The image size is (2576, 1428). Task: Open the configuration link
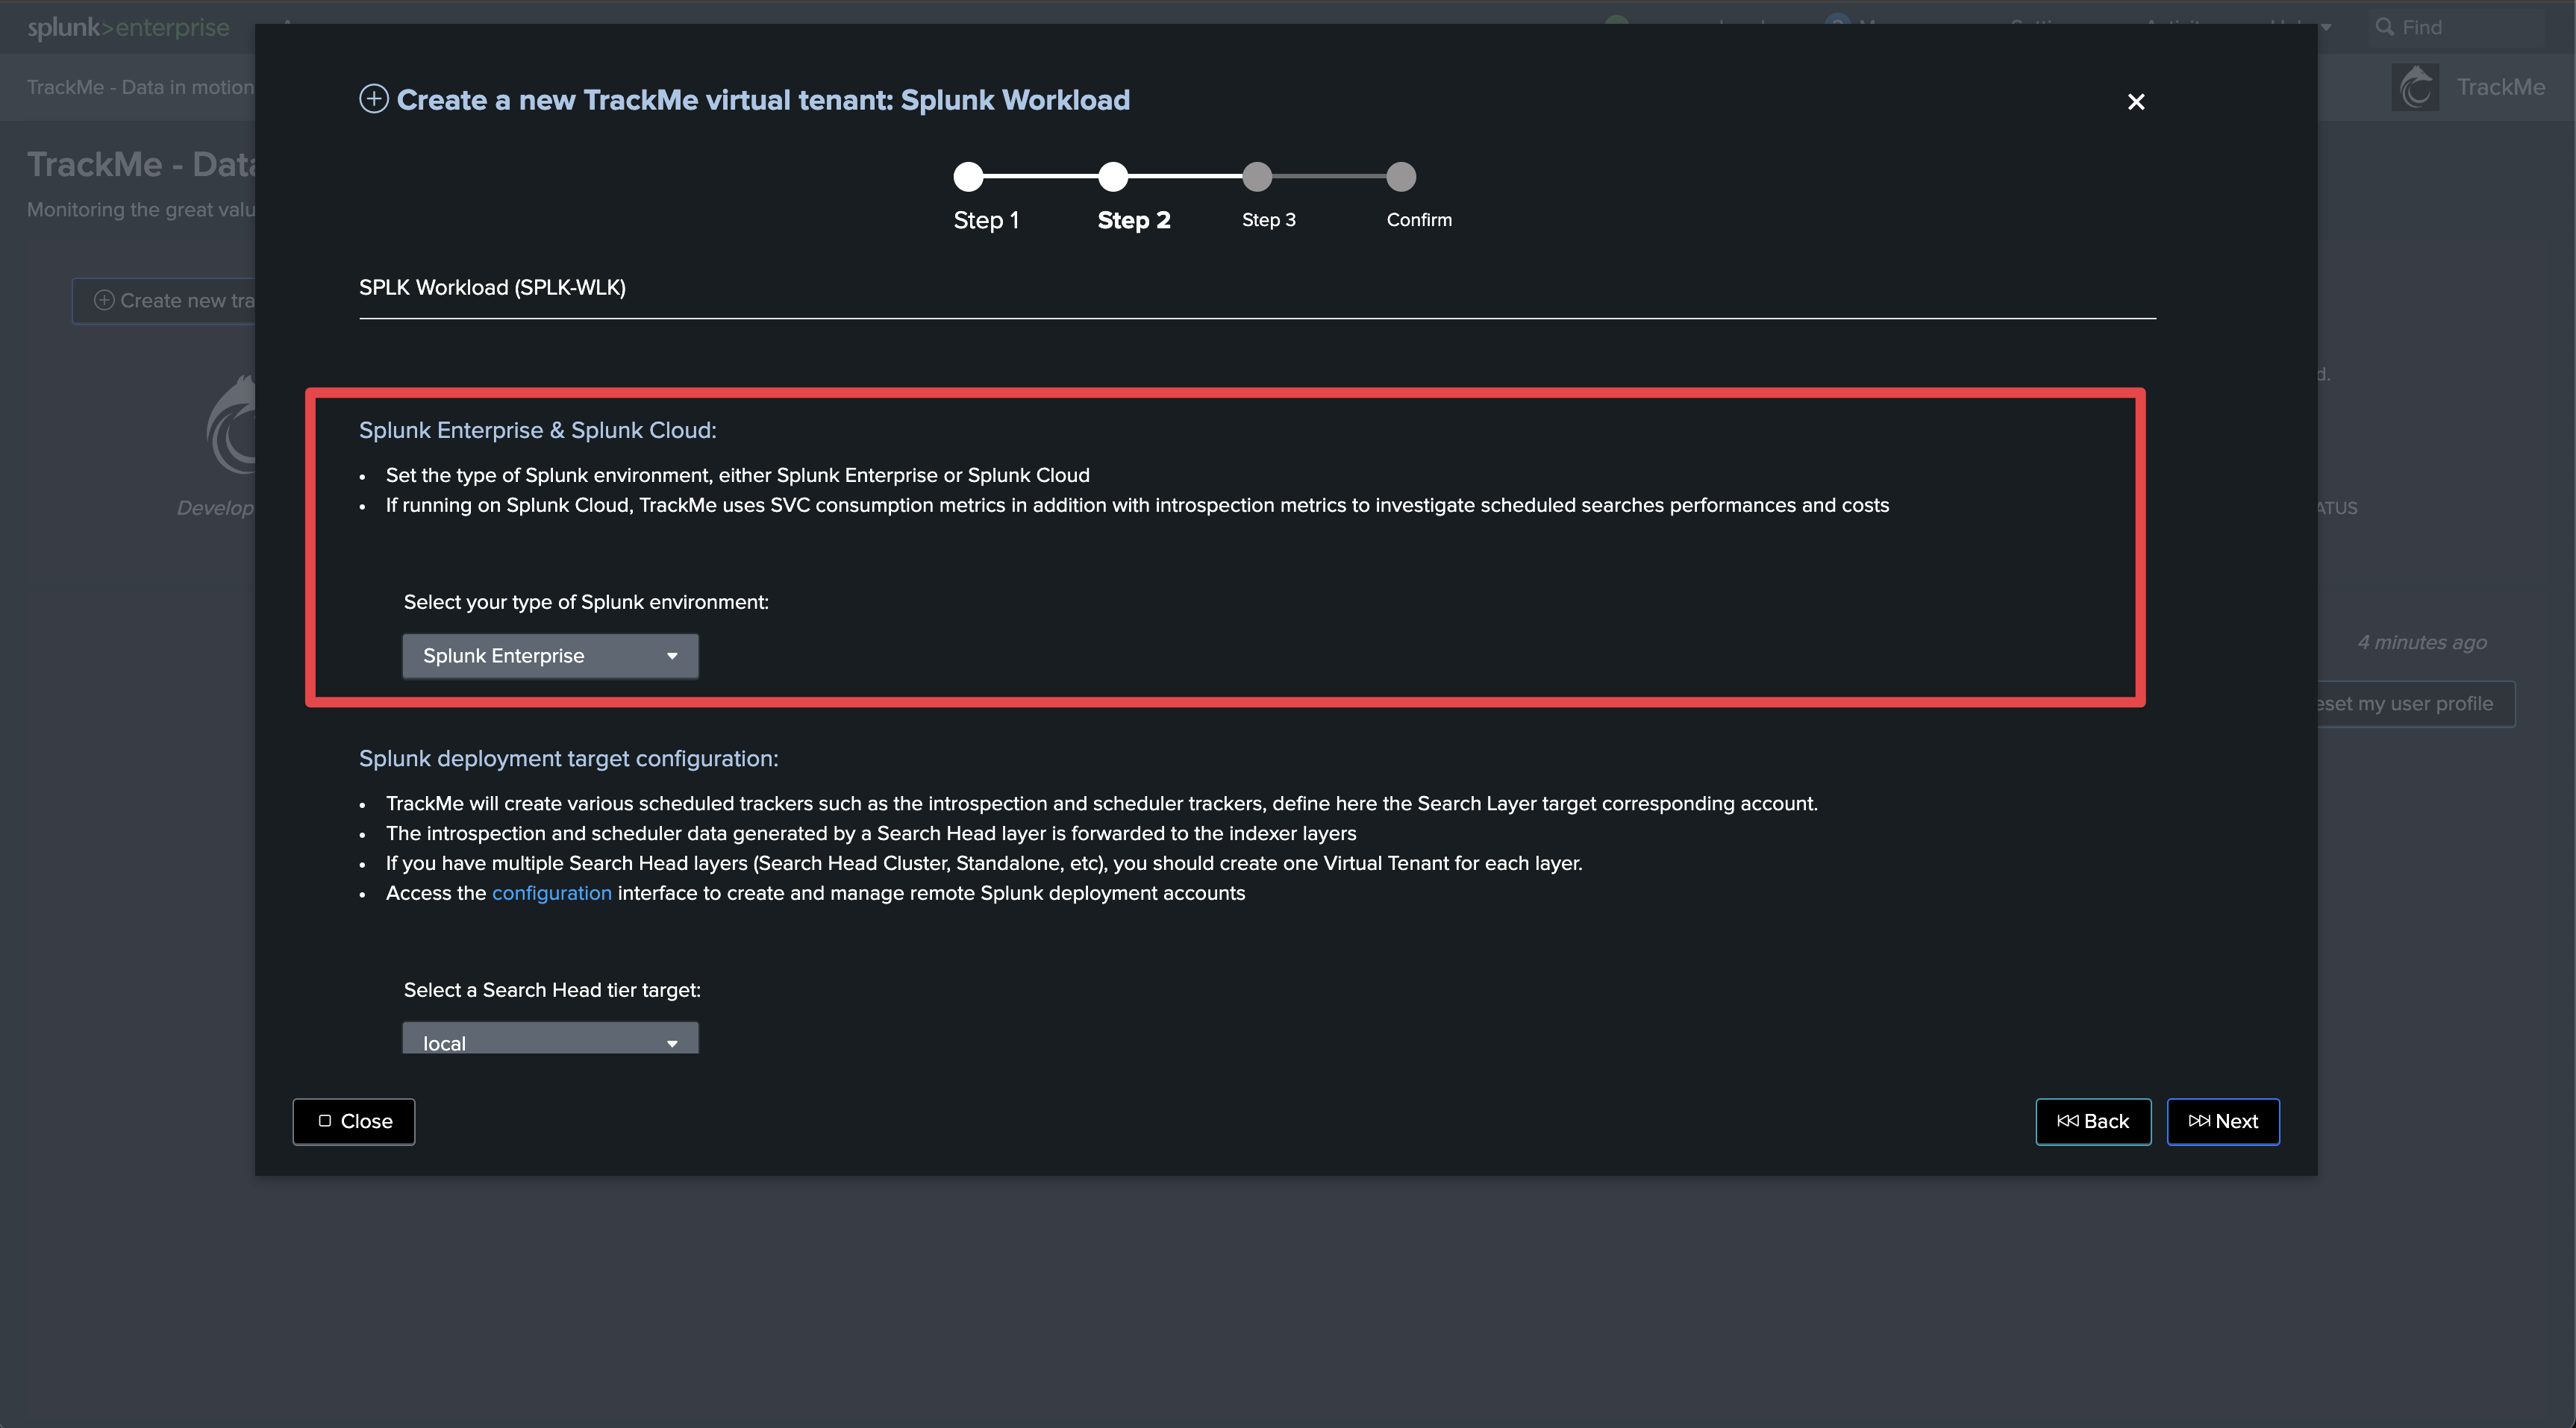551,893
